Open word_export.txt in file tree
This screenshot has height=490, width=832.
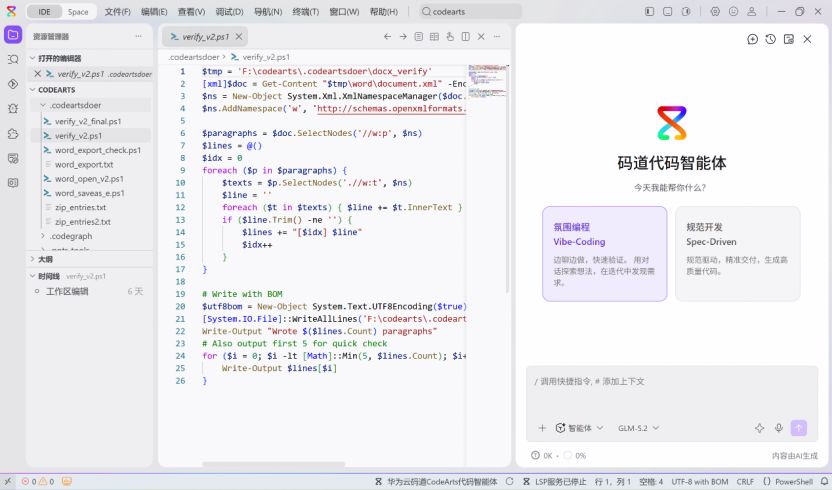(x=84, y=165)
